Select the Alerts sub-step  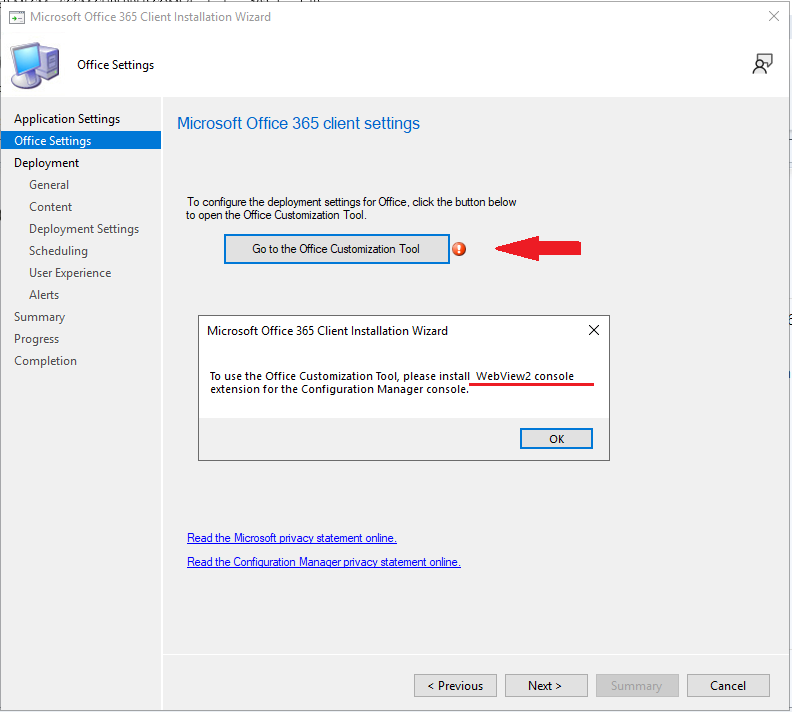pos(44,295)
